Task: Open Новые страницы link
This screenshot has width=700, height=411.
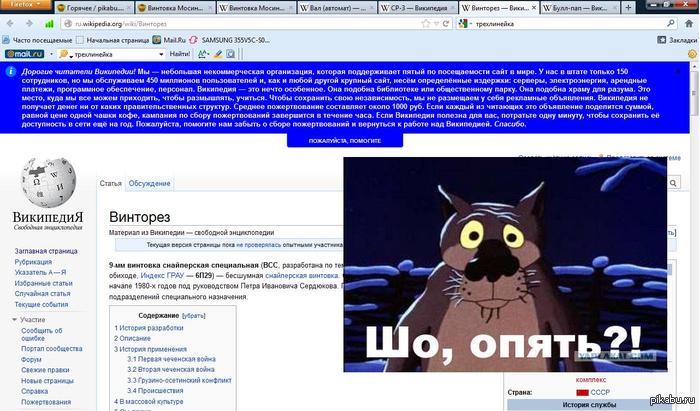Action: 47,381
